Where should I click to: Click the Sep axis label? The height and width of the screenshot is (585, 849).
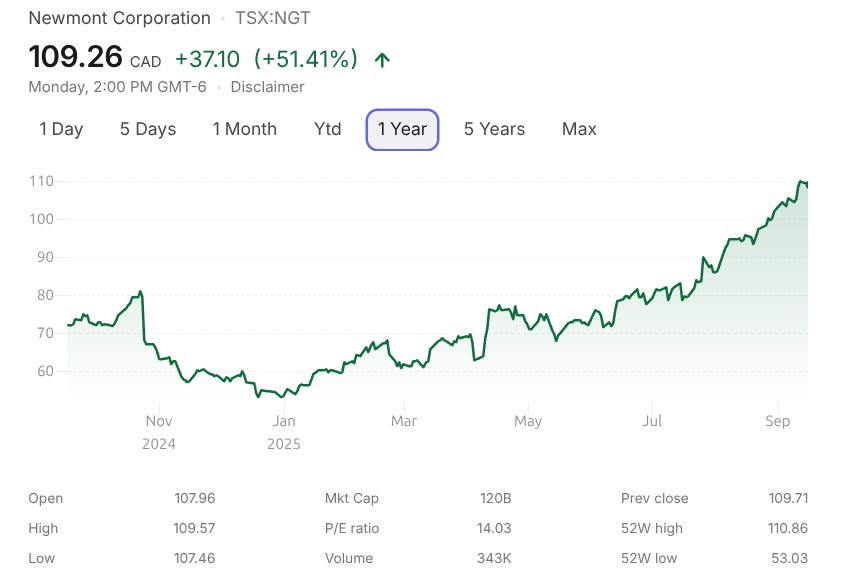click(x=778, y=421)
